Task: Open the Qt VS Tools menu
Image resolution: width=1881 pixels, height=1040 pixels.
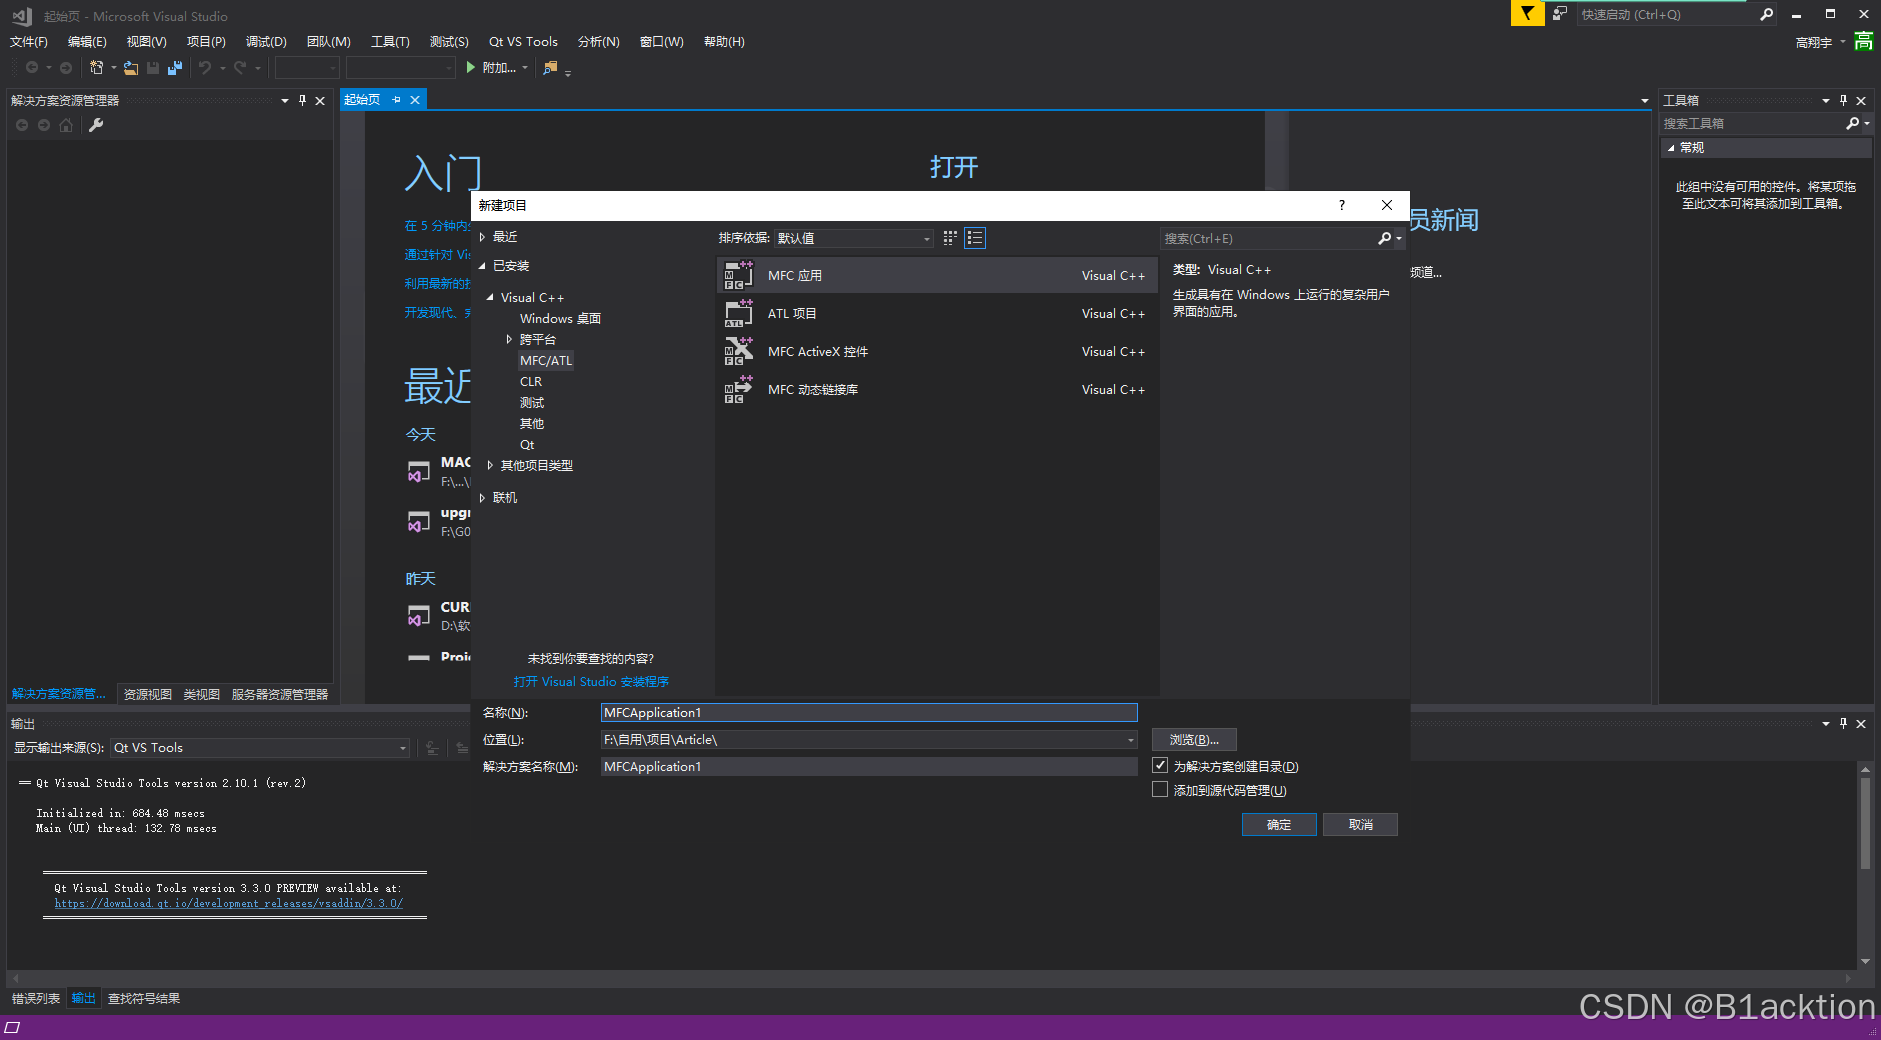Action: (523, 41)
